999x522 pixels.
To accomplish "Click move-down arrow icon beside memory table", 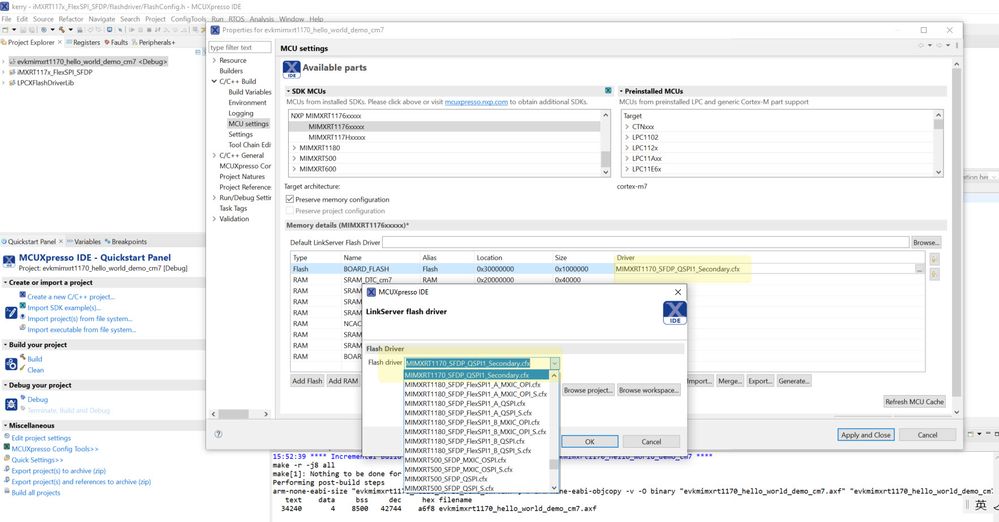I will [x=933, y=275].
